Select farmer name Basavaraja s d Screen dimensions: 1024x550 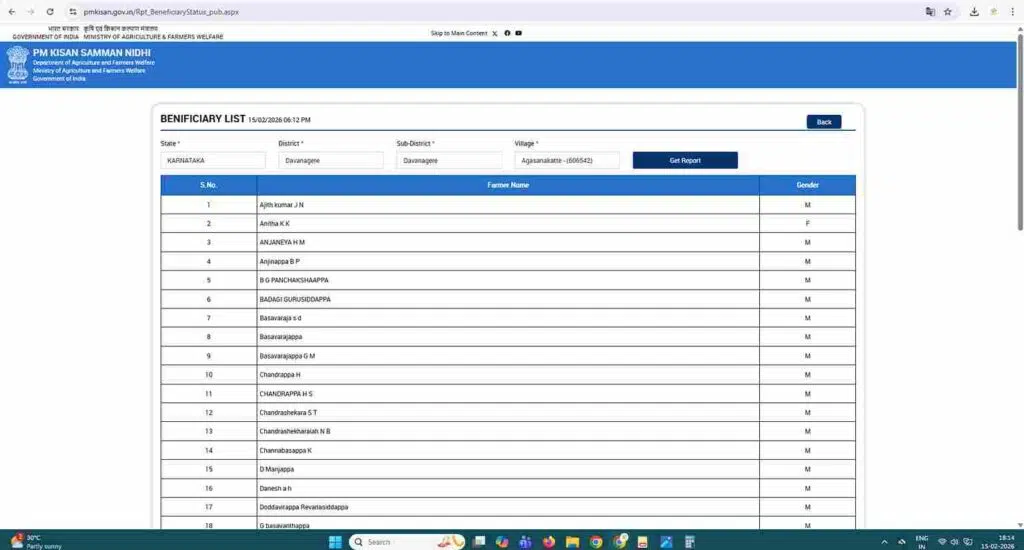point(280,318)
